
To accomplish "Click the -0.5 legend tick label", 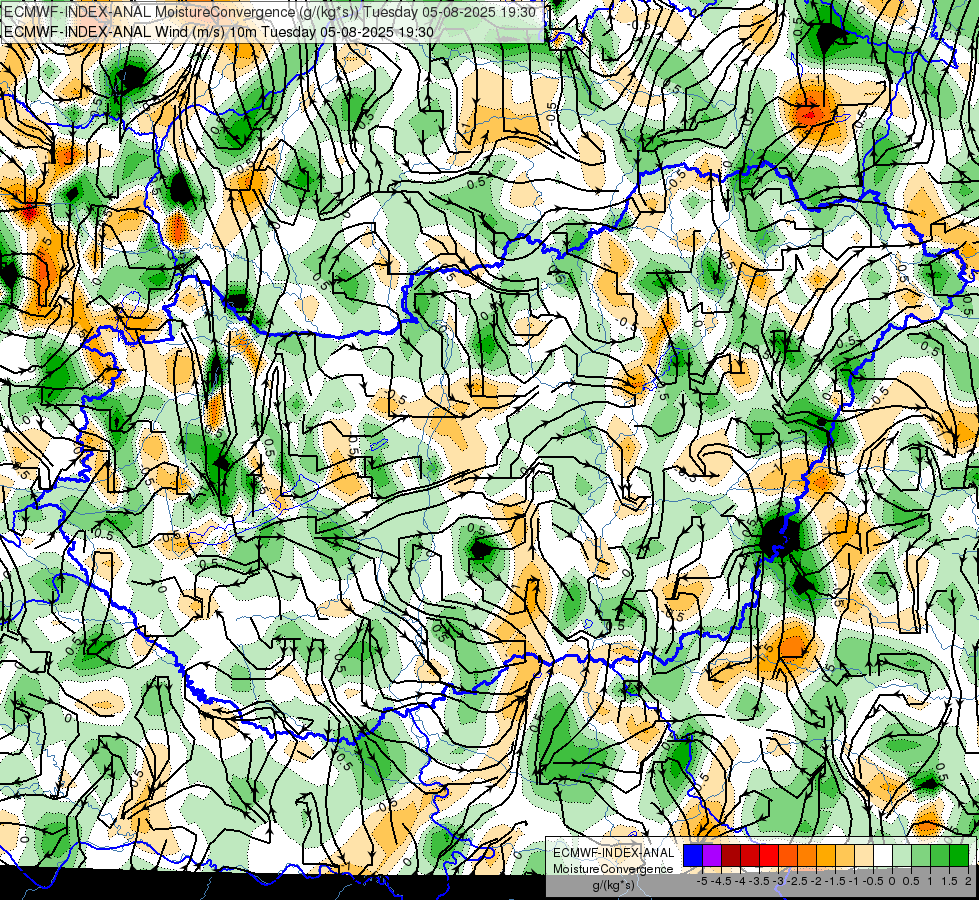I will pyautogui.click(x=873, y=881).
